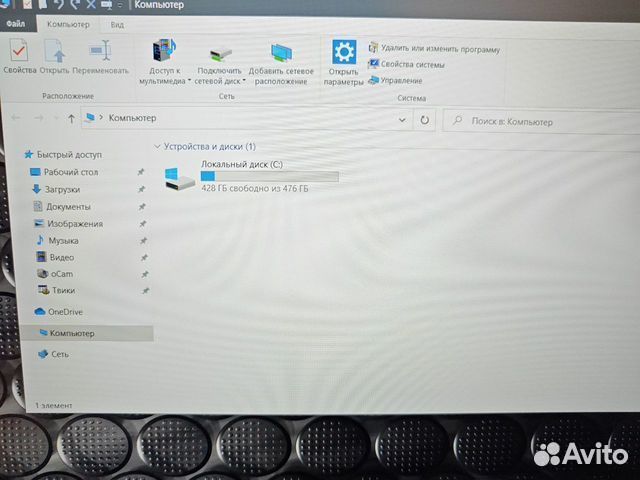640x480 pixels.
Task: Click Удалить или изменить программу
Action: [x=434, y=49]
